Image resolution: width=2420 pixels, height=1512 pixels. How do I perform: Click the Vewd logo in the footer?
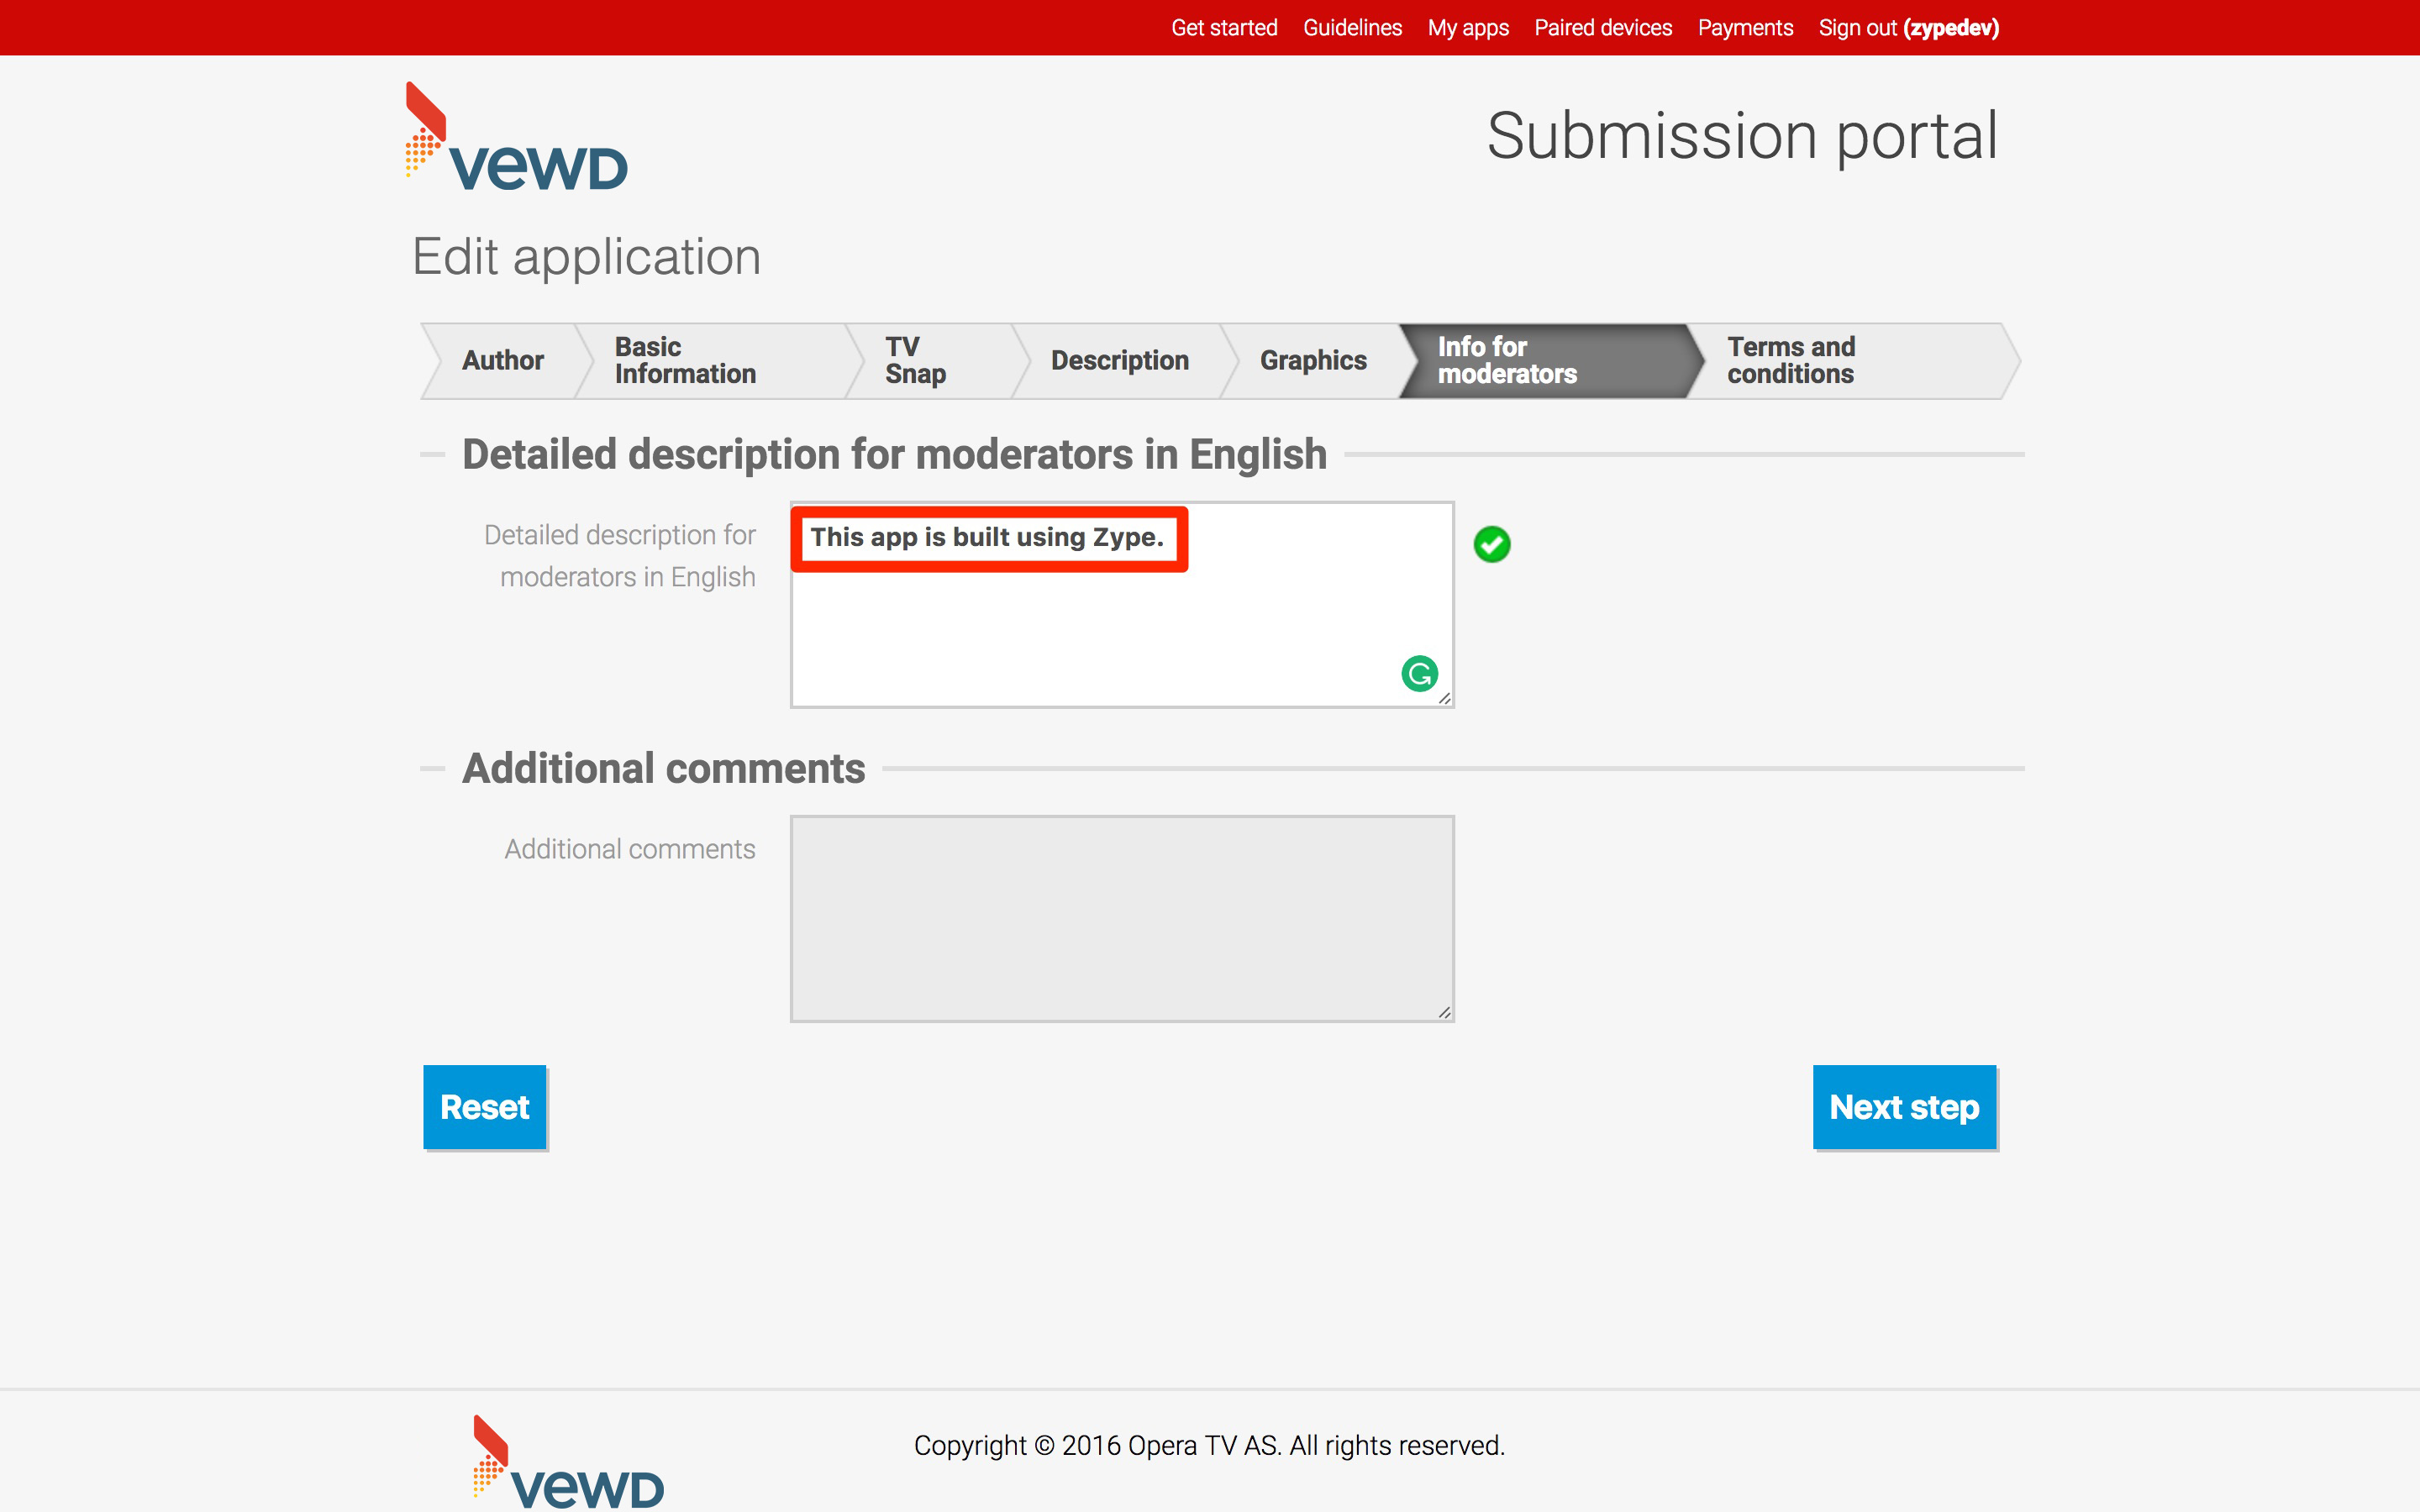point(568,1462)
